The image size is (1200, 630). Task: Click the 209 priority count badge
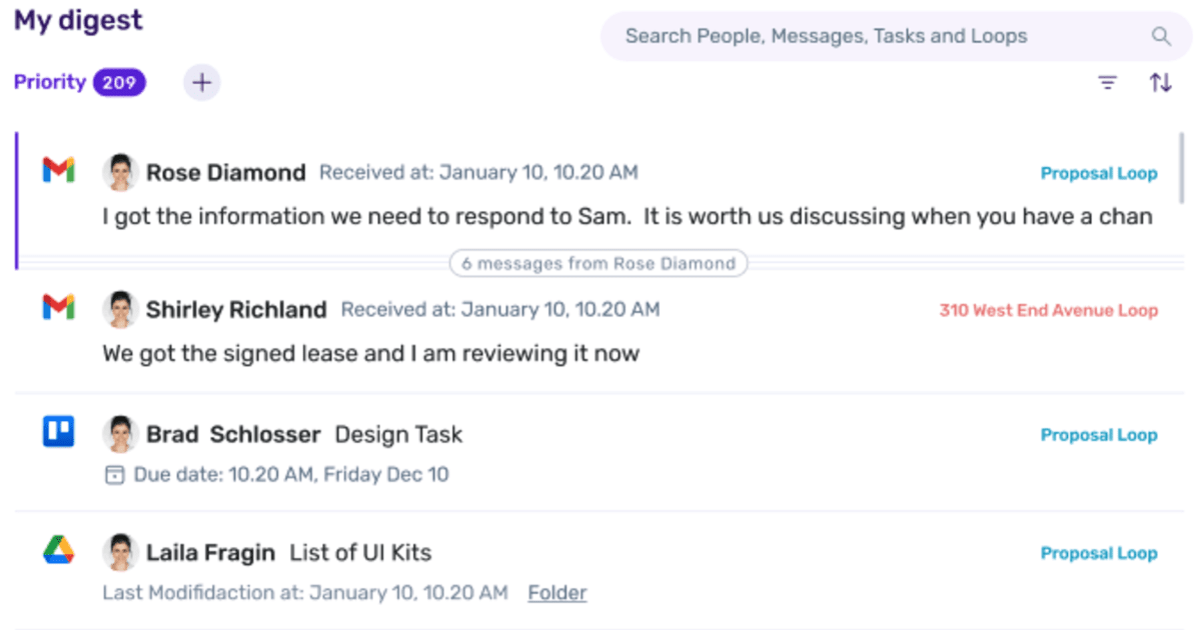tap(119, 83)
